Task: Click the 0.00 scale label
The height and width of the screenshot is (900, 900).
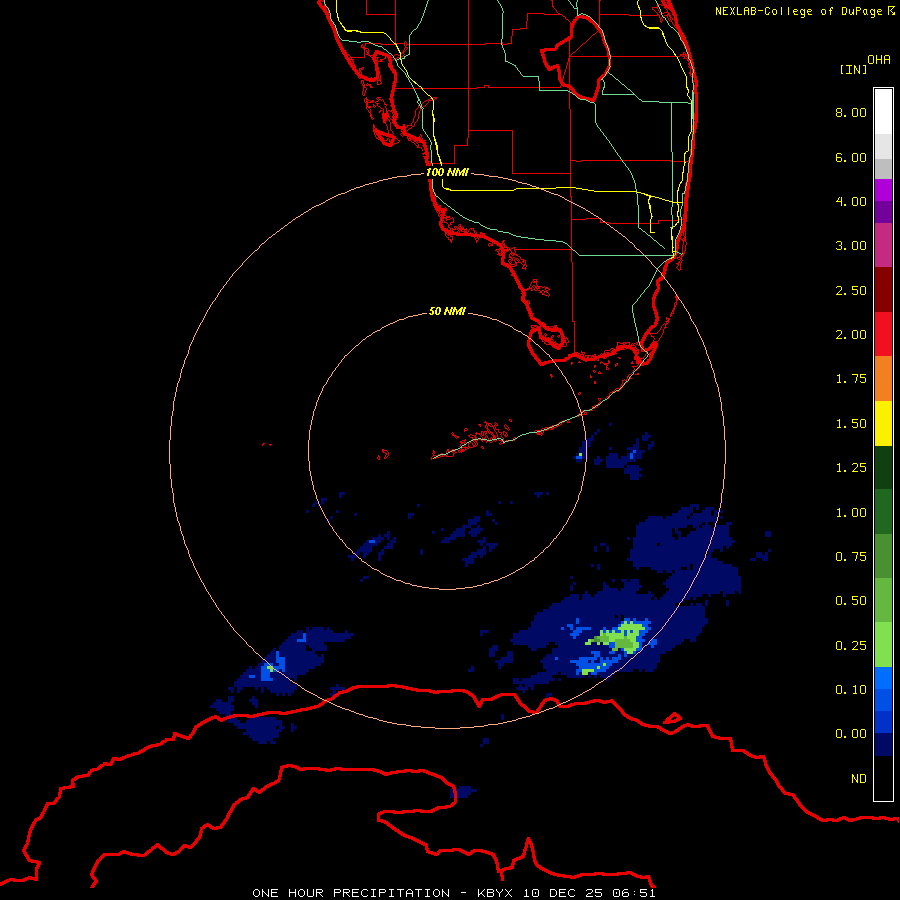Action: click(851, 734)
